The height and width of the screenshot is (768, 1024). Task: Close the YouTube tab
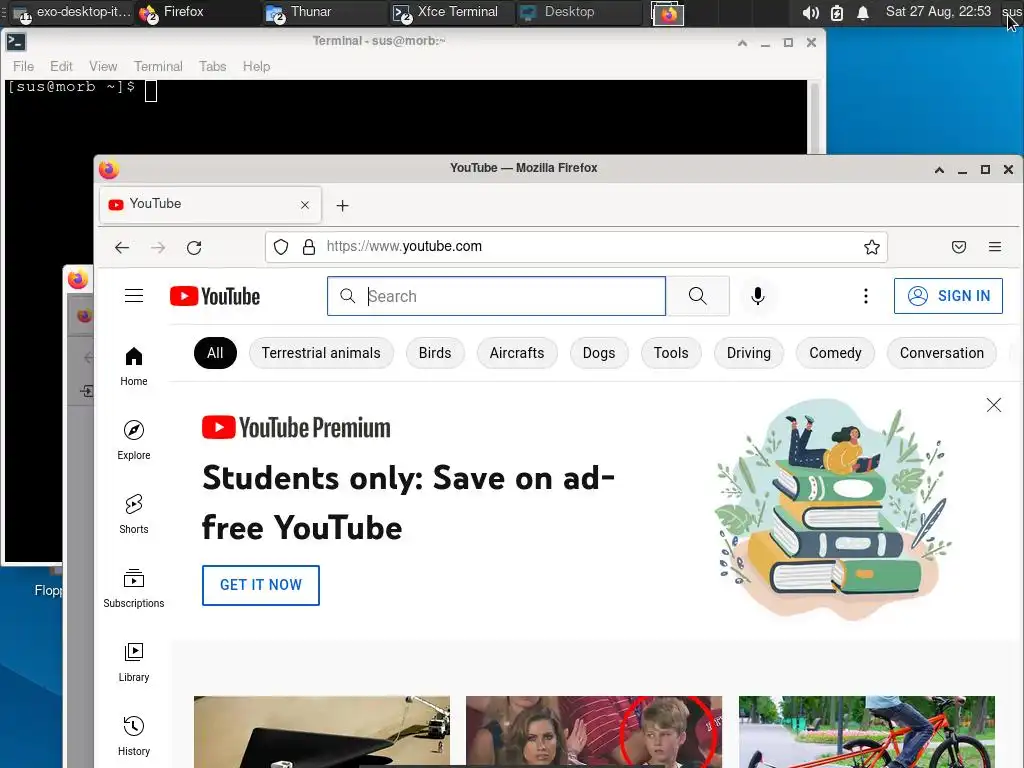(x=305, y=205)
